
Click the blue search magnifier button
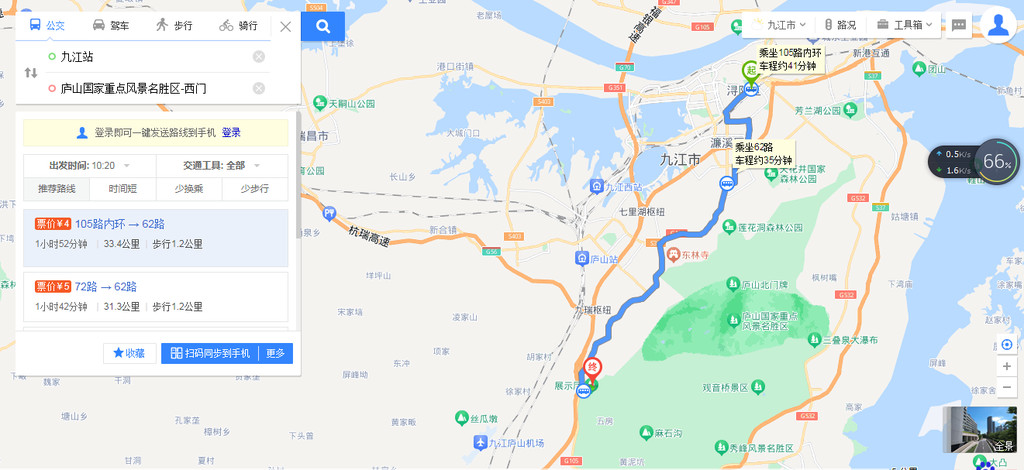[323, 26]
